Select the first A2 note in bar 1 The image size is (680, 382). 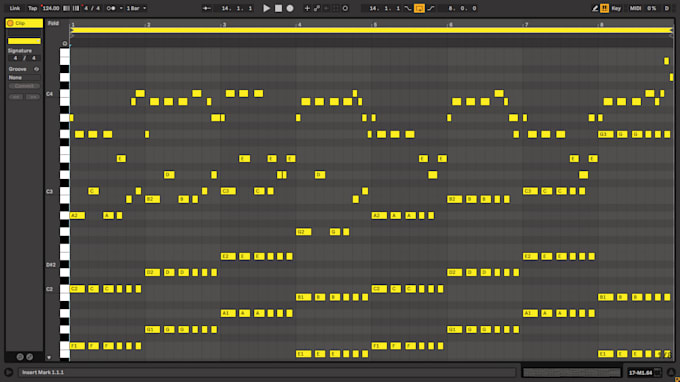coord(78,215)
